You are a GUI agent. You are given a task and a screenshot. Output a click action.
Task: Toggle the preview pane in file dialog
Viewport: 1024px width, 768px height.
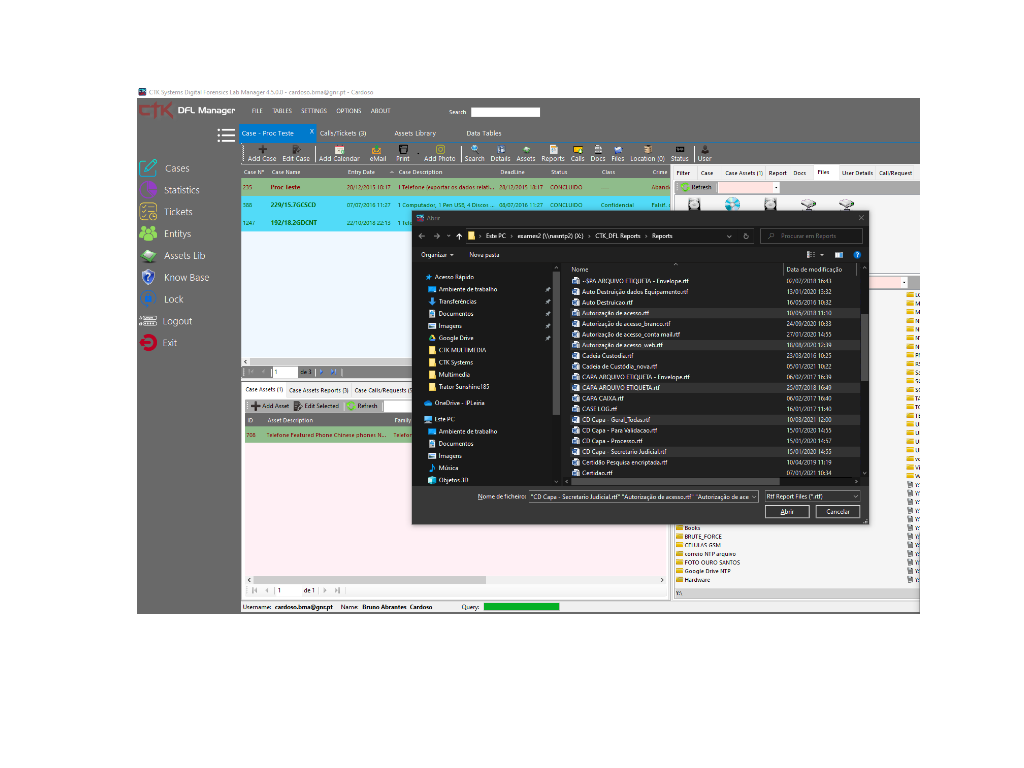[x=839, y=255]
